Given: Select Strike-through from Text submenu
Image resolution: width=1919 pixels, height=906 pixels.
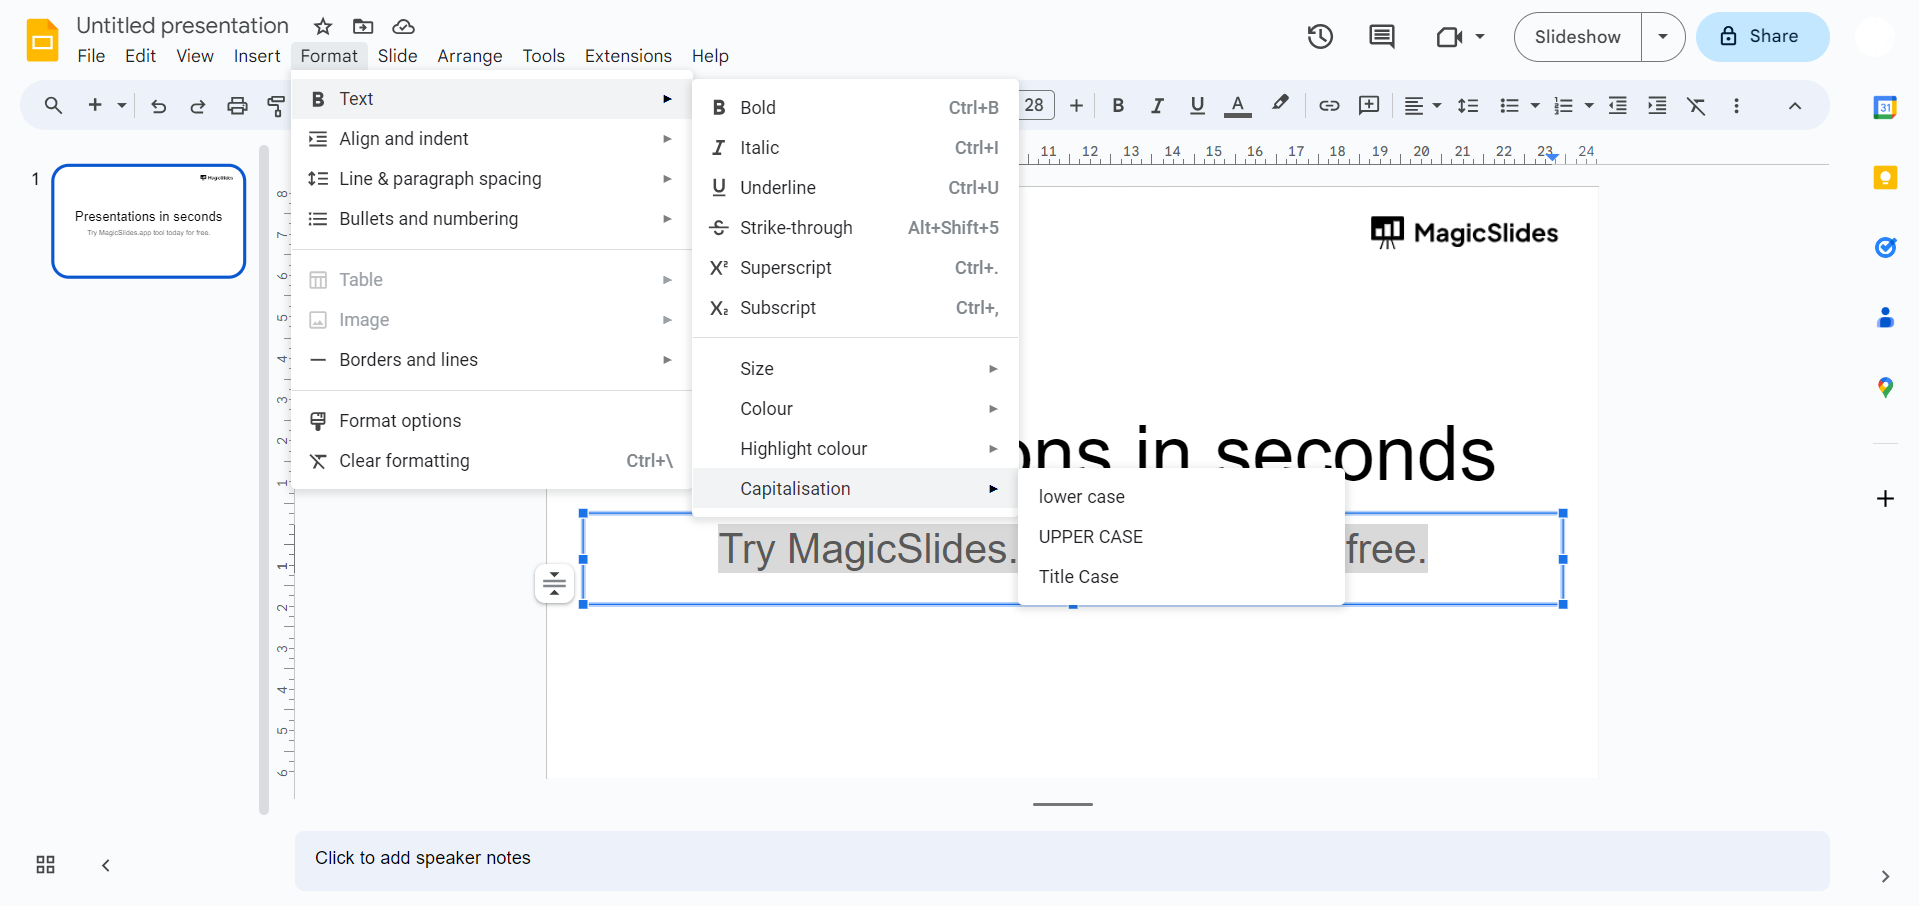Looking at the screenshot, I should coord(855,228).
